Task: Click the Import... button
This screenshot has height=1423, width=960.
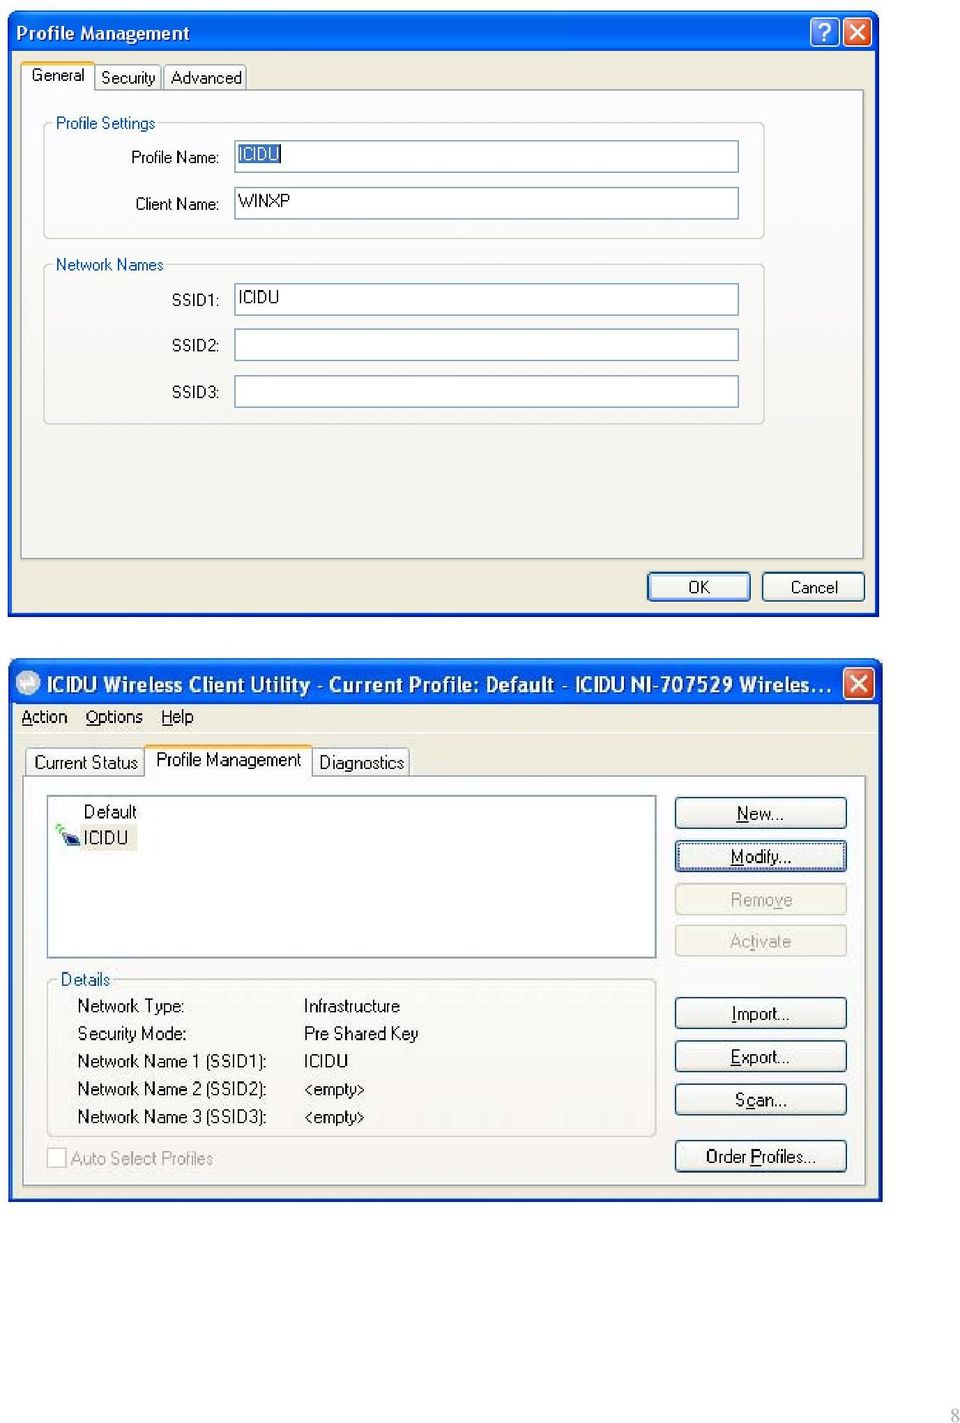Action: (760, 1013)
